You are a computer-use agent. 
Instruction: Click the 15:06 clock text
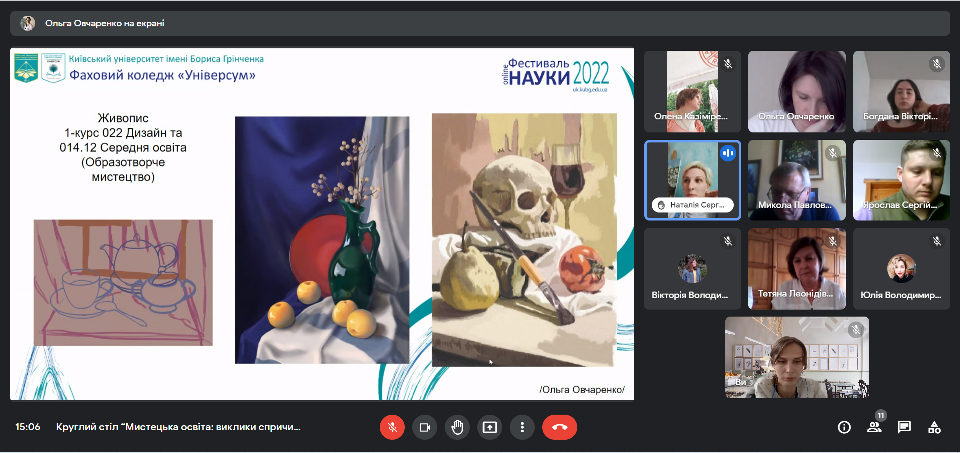pyautogui.click(x=28, y=427)
